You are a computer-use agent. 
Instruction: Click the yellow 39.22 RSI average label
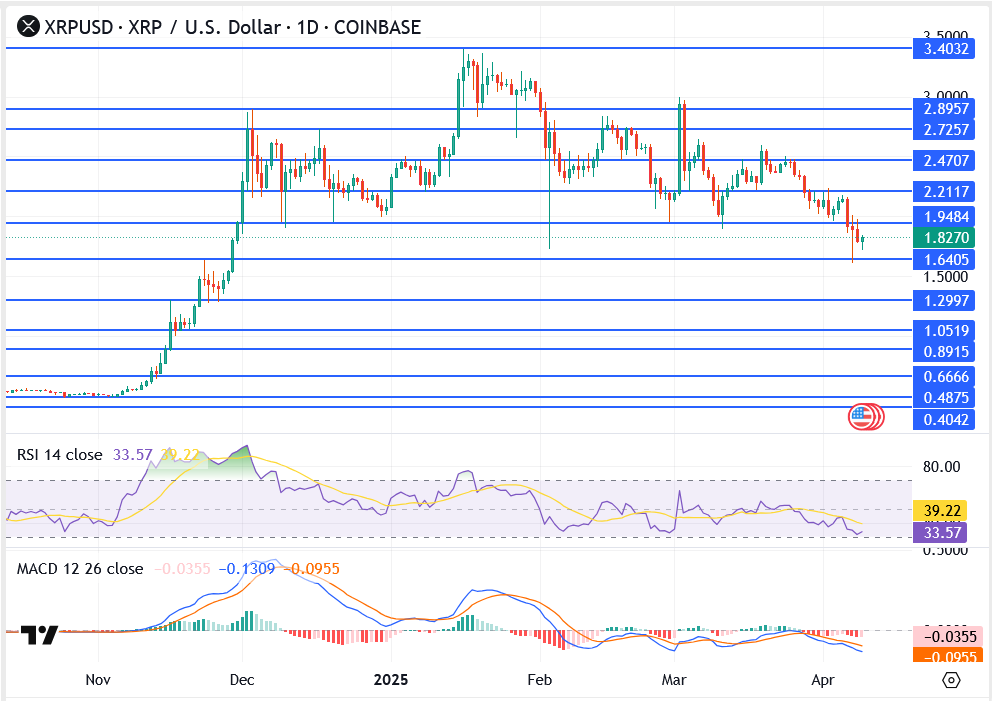click(943, 510)
